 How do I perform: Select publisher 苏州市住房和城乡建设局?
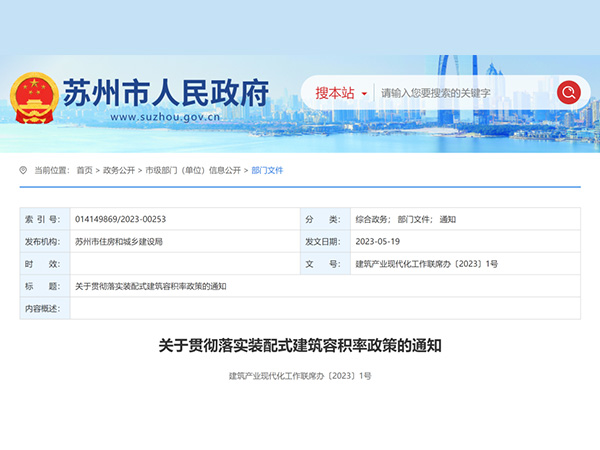(x=119, y=241)
